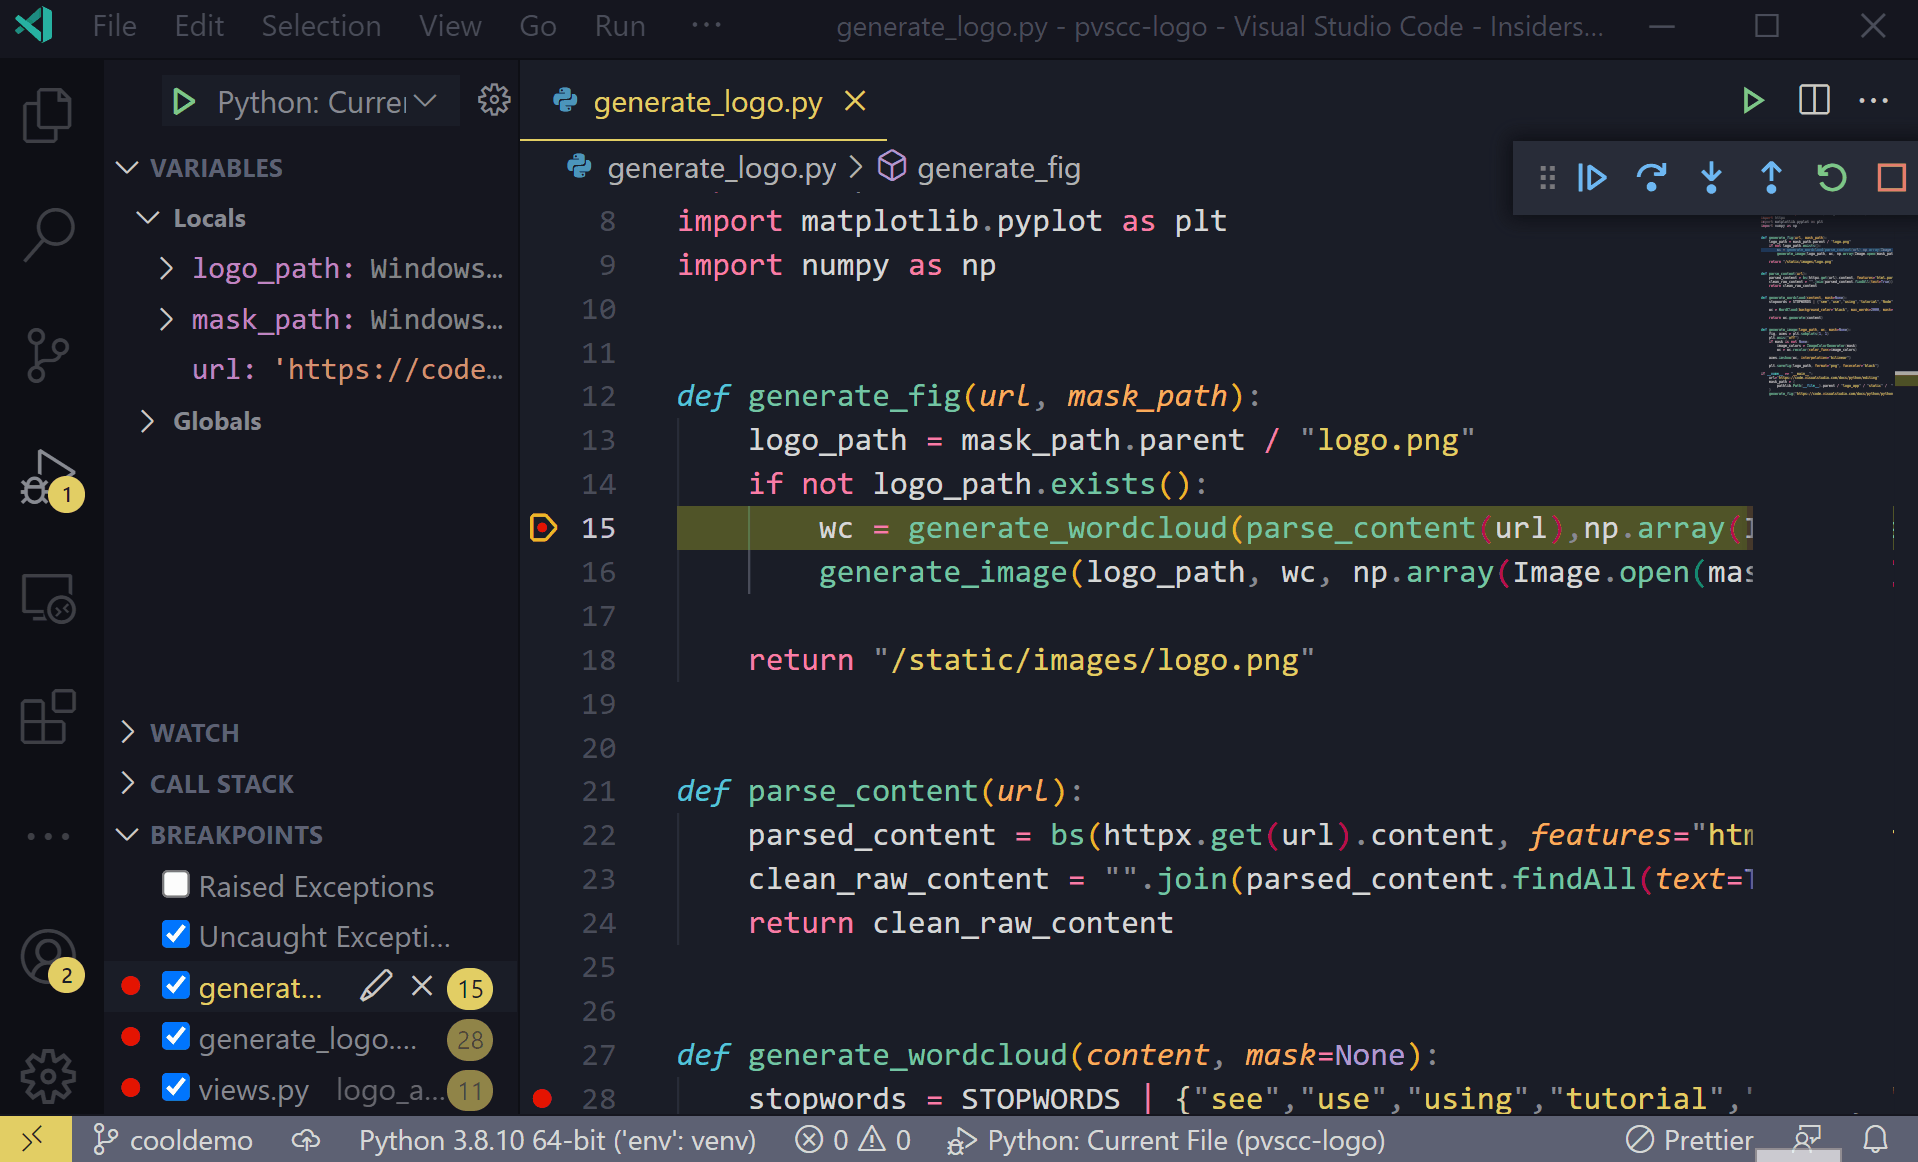Screen dimensions: 1918x1162
Task: Open the Run menu
Action: 618,26
